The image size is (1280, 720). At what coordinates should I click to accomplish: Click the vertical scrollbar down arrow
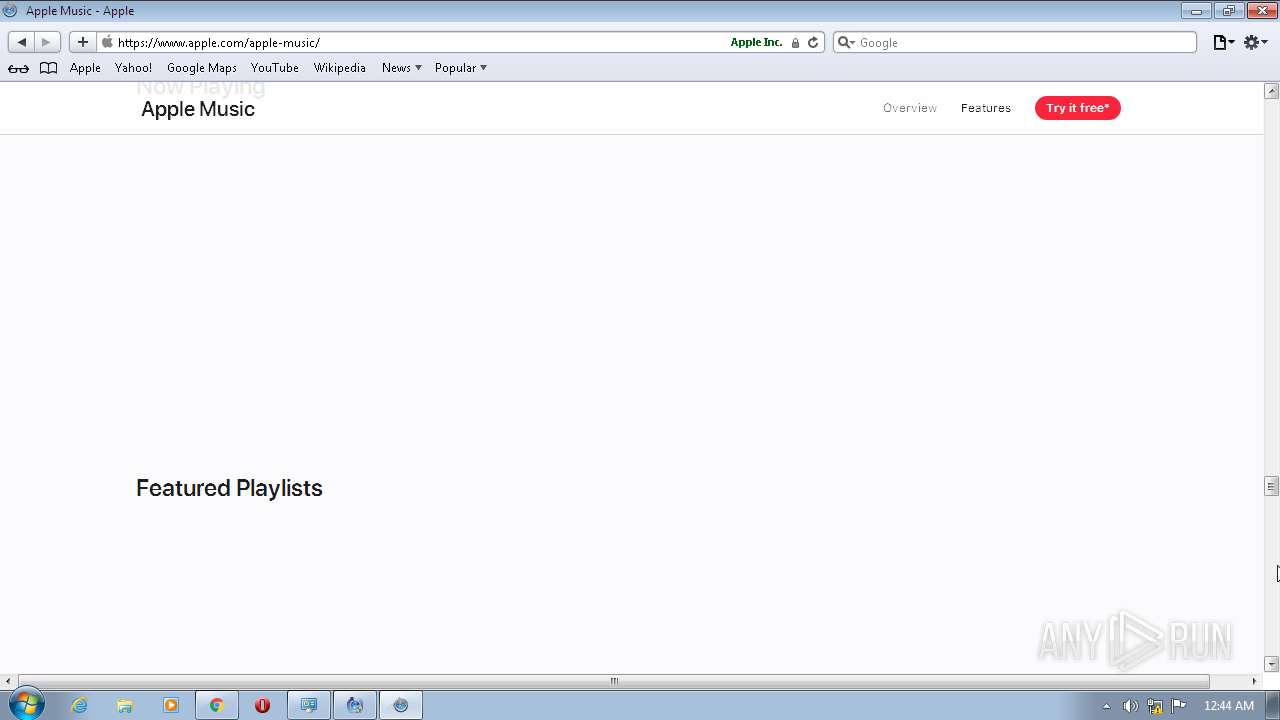coord(1272,664)
